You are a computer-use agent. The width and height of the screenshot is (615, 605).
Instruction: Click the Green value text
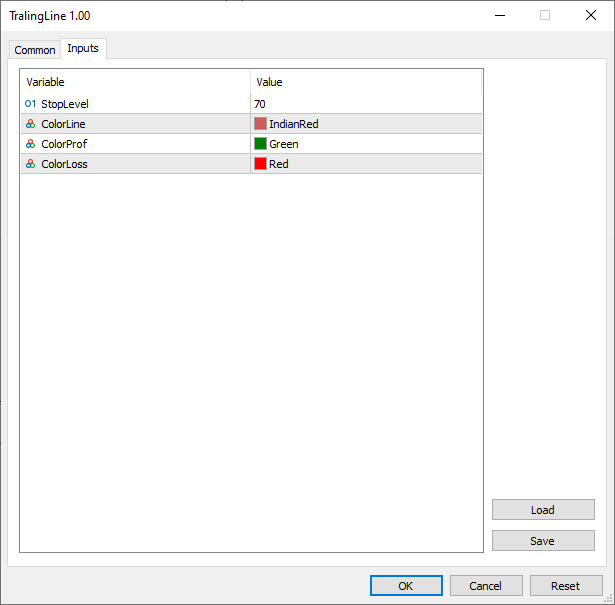pos(284,144)
